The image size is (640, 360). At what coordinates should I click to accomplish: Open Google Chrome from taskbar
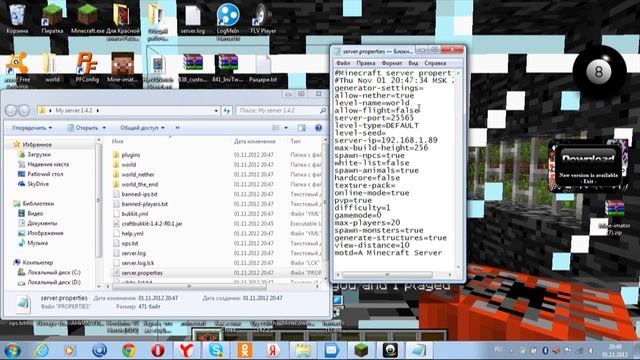pos(129,351)
